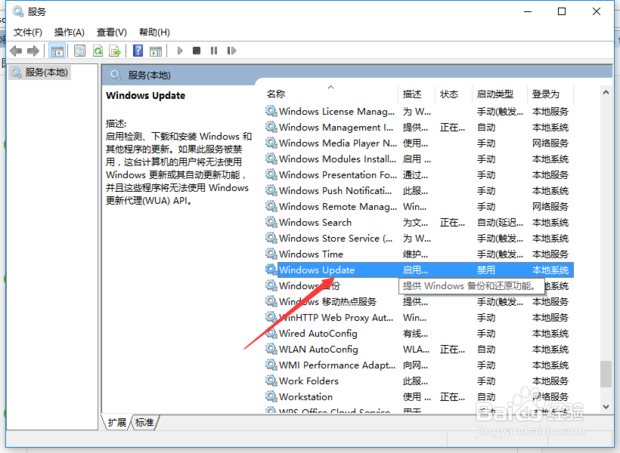Click the Restart Service icon
Viewport: 620px width, 453px height.
(231, 51)
